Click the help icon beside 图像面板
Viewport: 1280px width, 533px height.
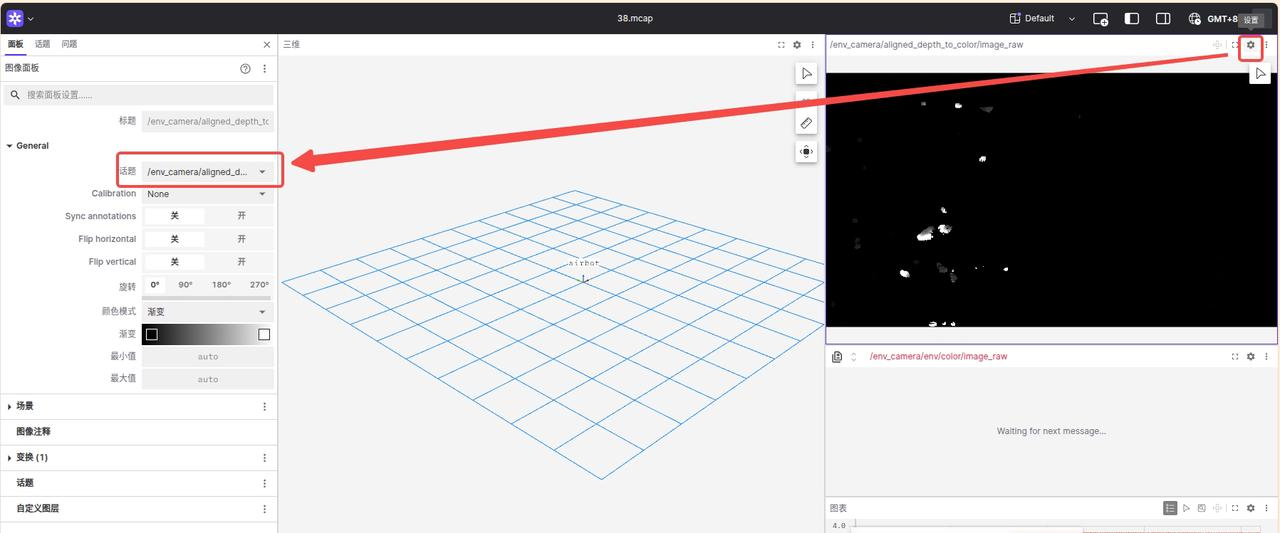[245, 69]
